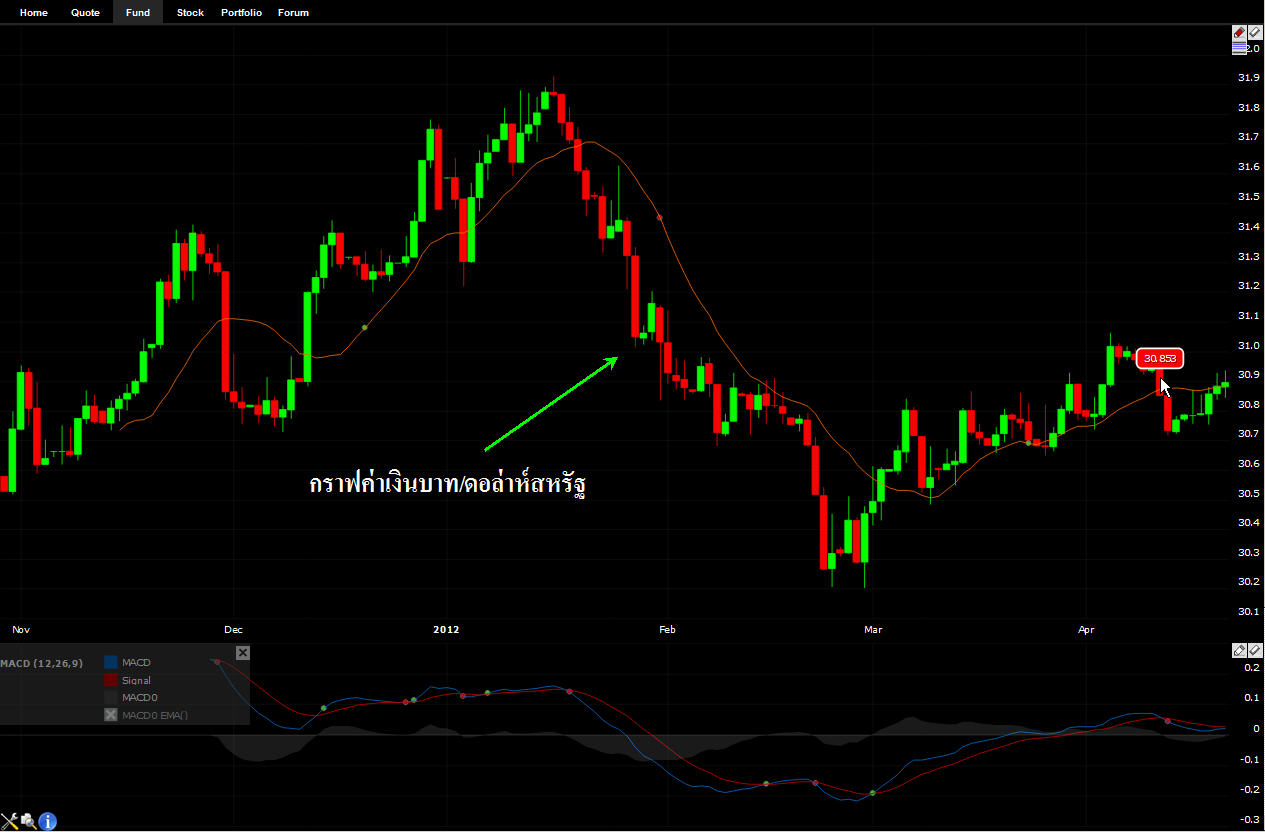Click the blue MACD color swatch
Image resolution: width=1265 pixels, height=832 pixels.
[111, 662]
